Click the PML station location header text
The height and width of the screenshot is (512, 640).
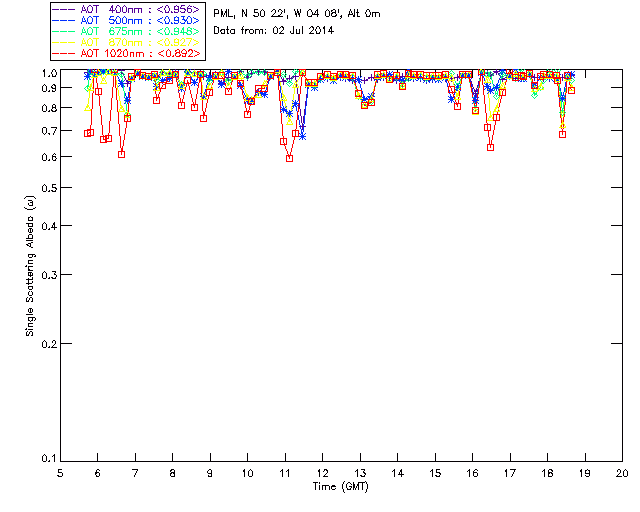point(297,14)
